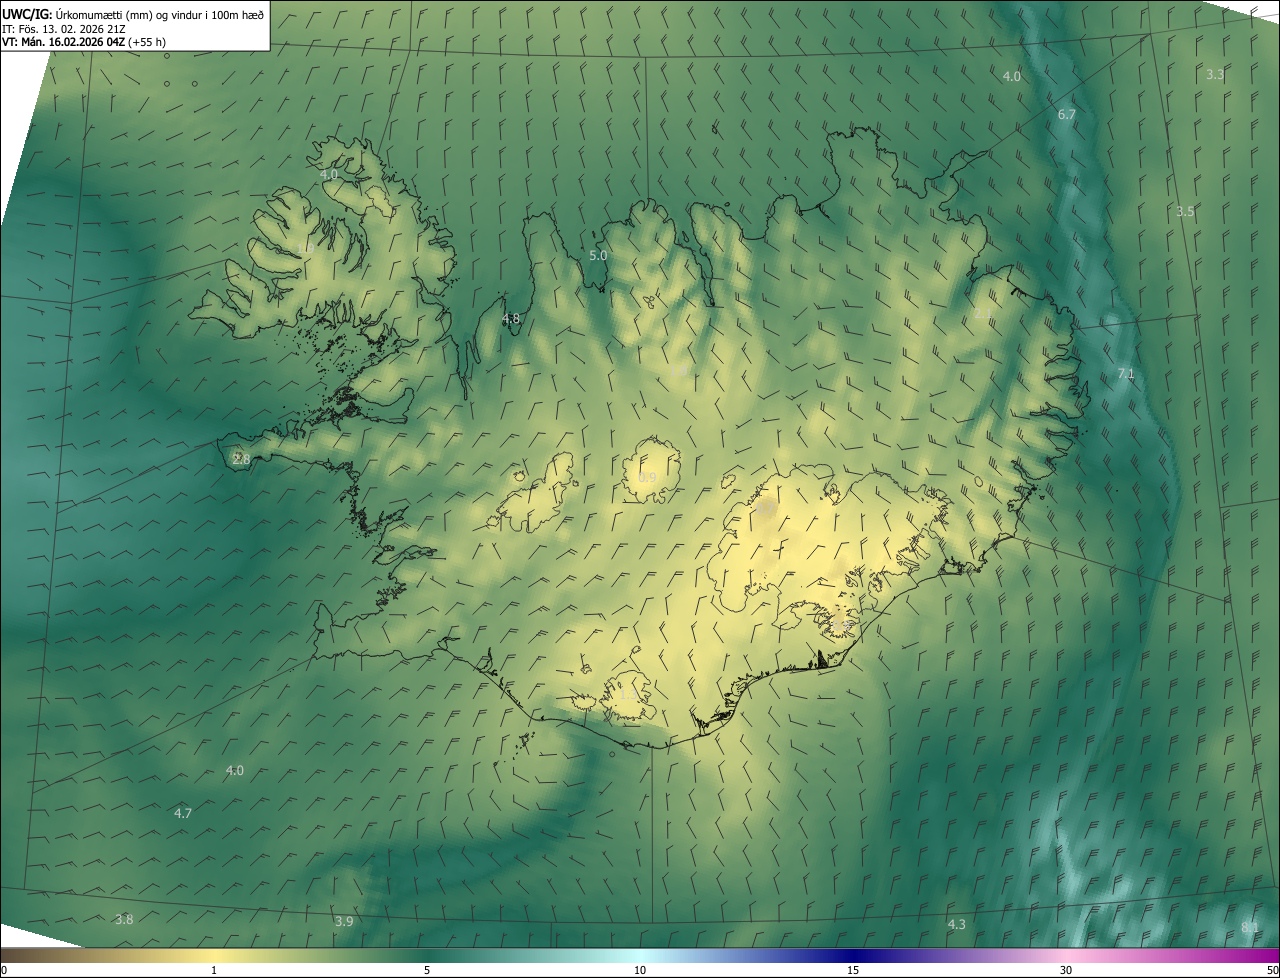Select the 10 tick label on the color scale
Screen dimensions: 1280x978
coord(640,971)
